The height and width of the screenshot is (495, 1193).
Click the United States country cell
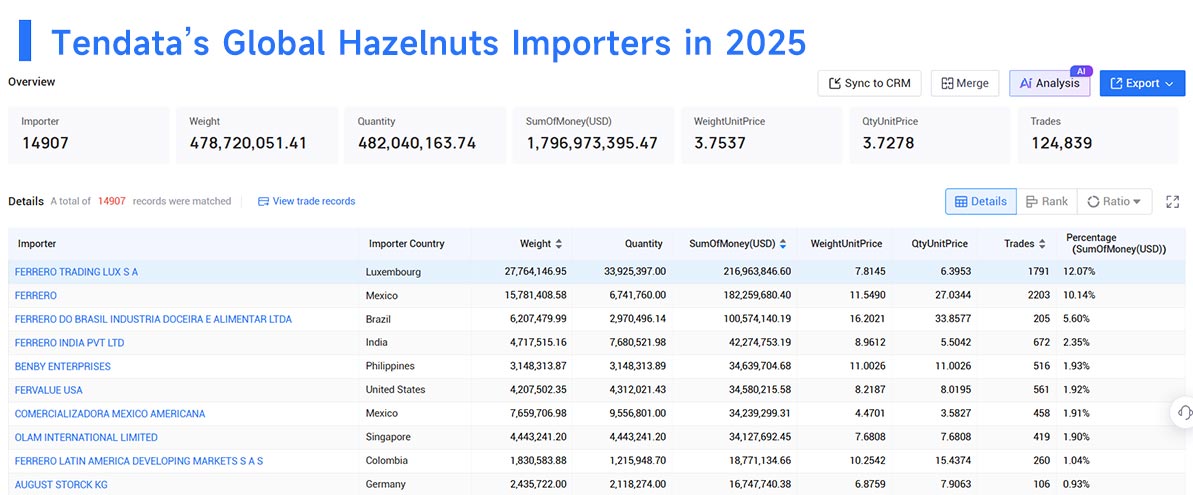coord(396,390)
